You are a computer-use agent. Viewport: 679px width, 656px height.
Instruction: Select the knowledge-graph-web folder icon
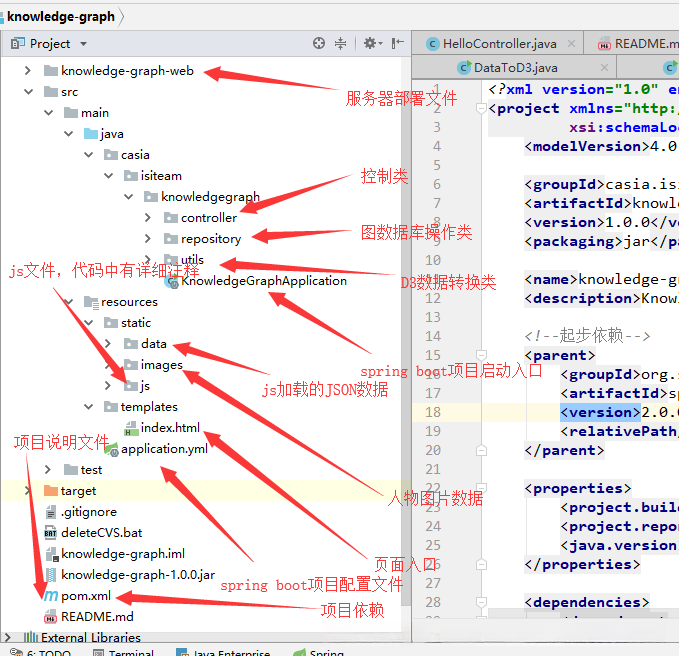point(51,71)
